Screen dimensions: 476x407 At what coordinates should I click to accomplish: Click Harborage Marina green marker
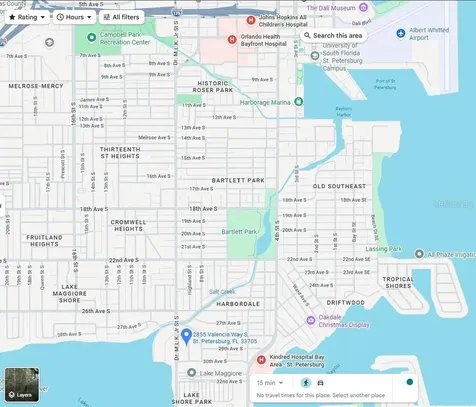pyautogui.click(x=299, y=102)
